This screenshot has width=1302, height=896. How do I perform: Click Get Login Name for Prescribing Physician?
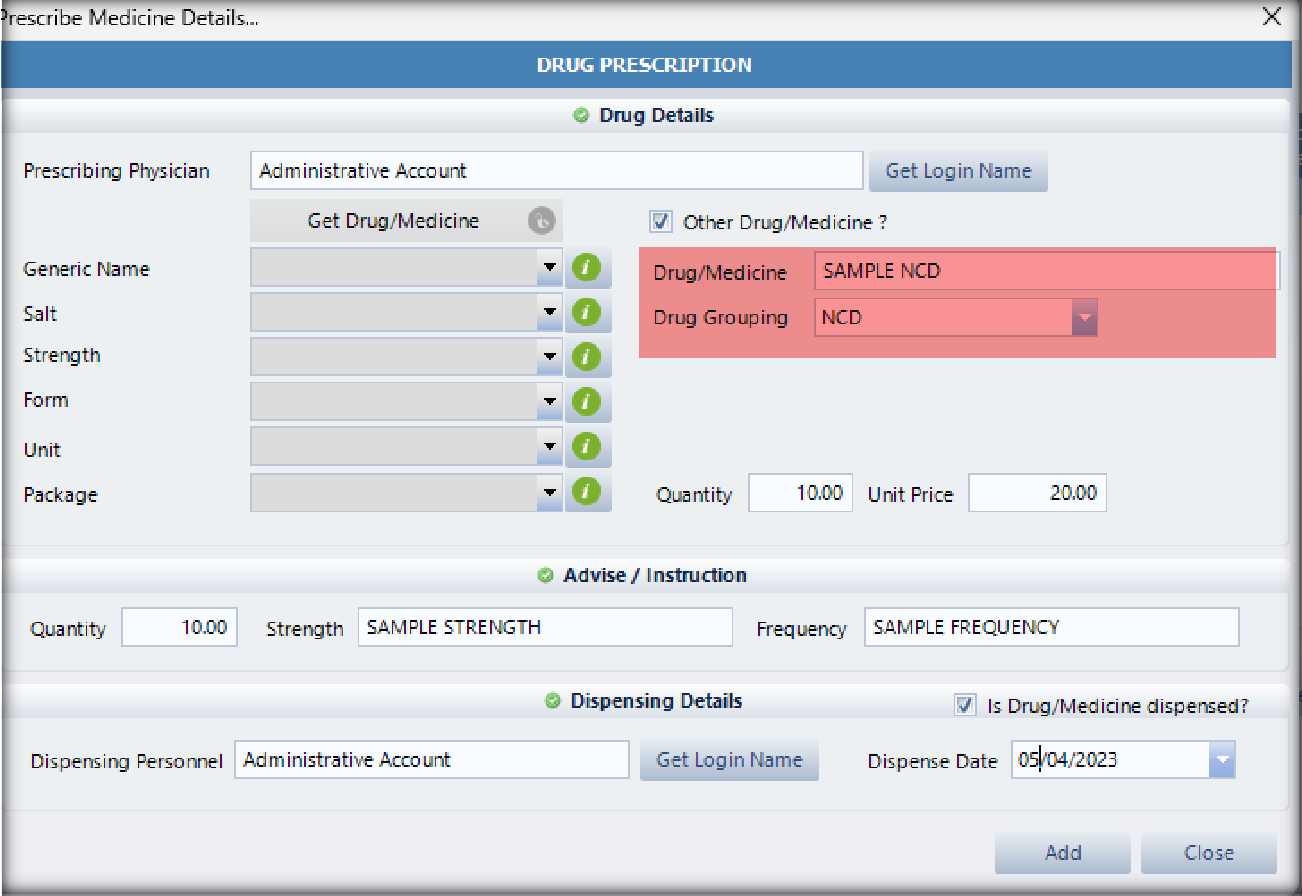coord(957,171)
